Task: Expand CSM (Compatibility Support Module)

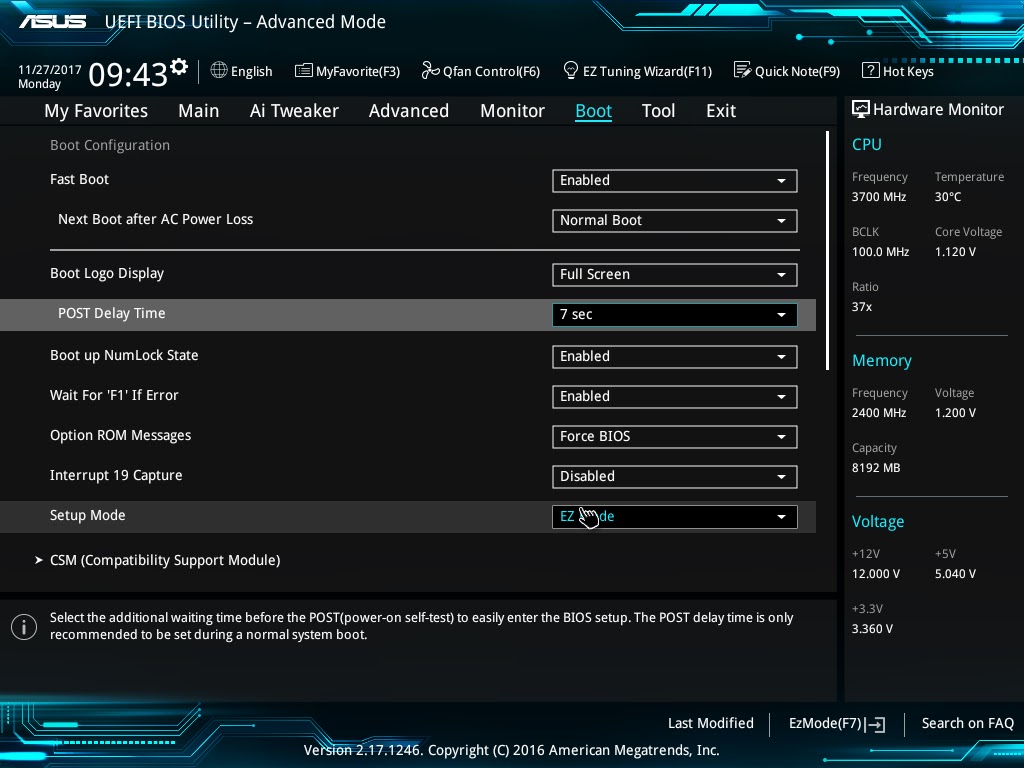Action: (x=165, y=560)
